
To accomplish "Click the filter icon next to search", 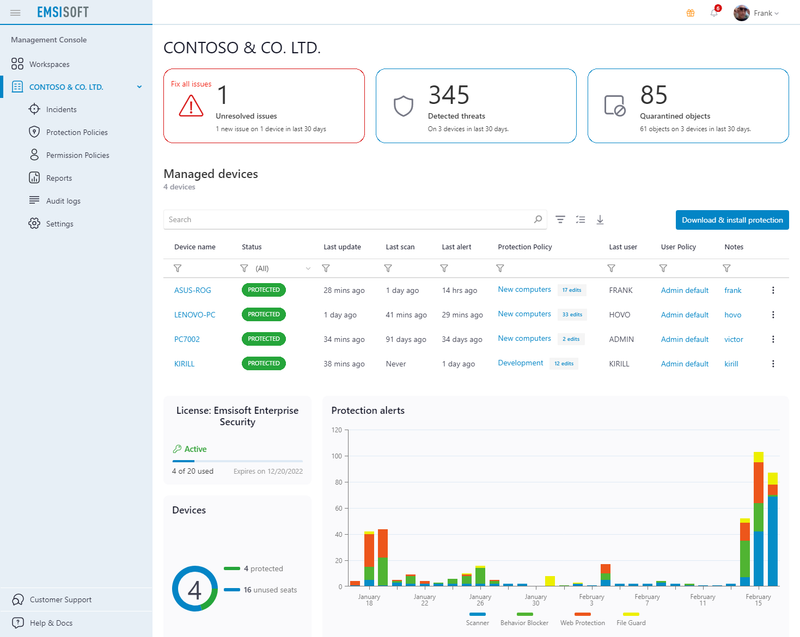I will (x=560, y=219).
